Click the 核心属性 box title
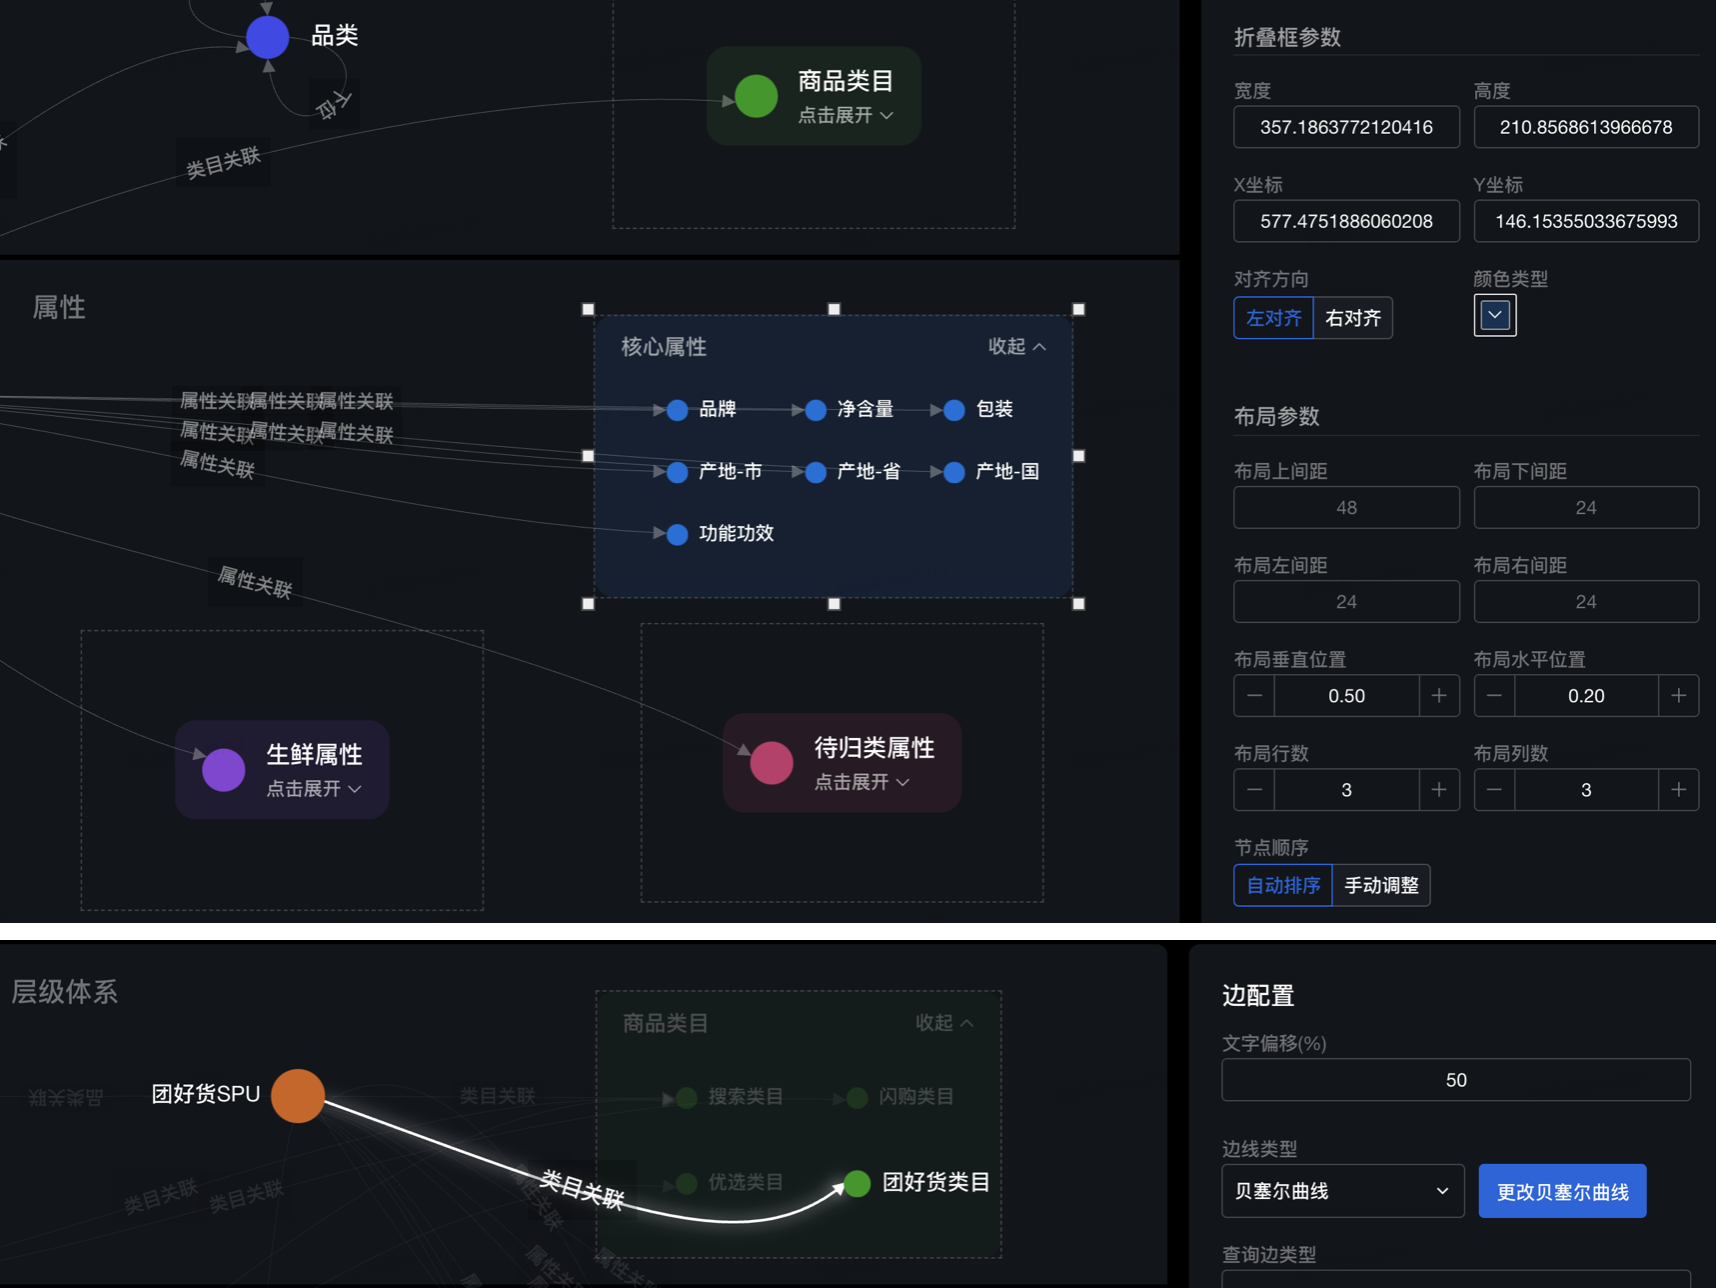The height and width of the screenshot is (1288, 1716). tap(664, 347)
